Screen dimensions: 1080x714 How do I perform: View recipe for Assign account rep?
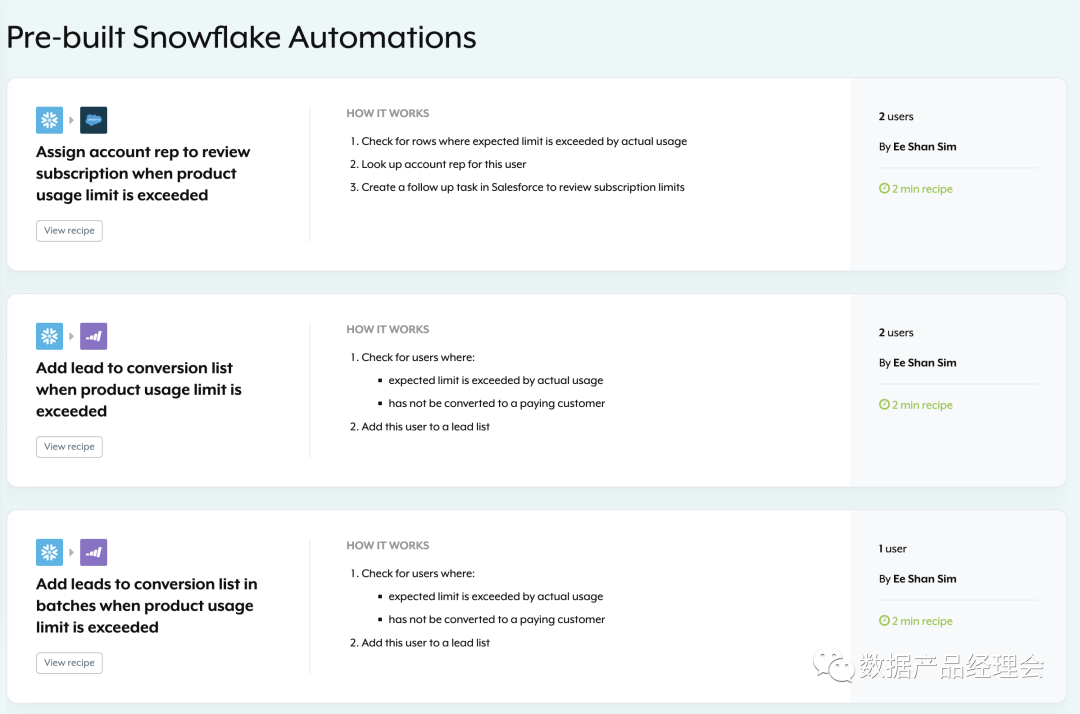[x=70, y=231]
